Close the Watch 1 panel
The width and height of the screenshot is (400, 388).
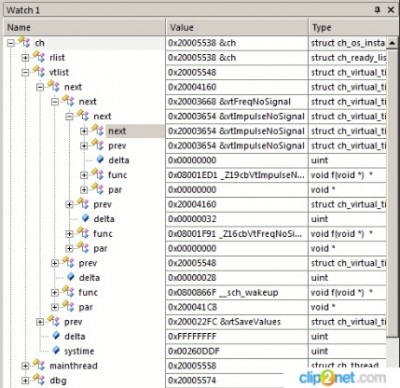click(x=391, y=10)
